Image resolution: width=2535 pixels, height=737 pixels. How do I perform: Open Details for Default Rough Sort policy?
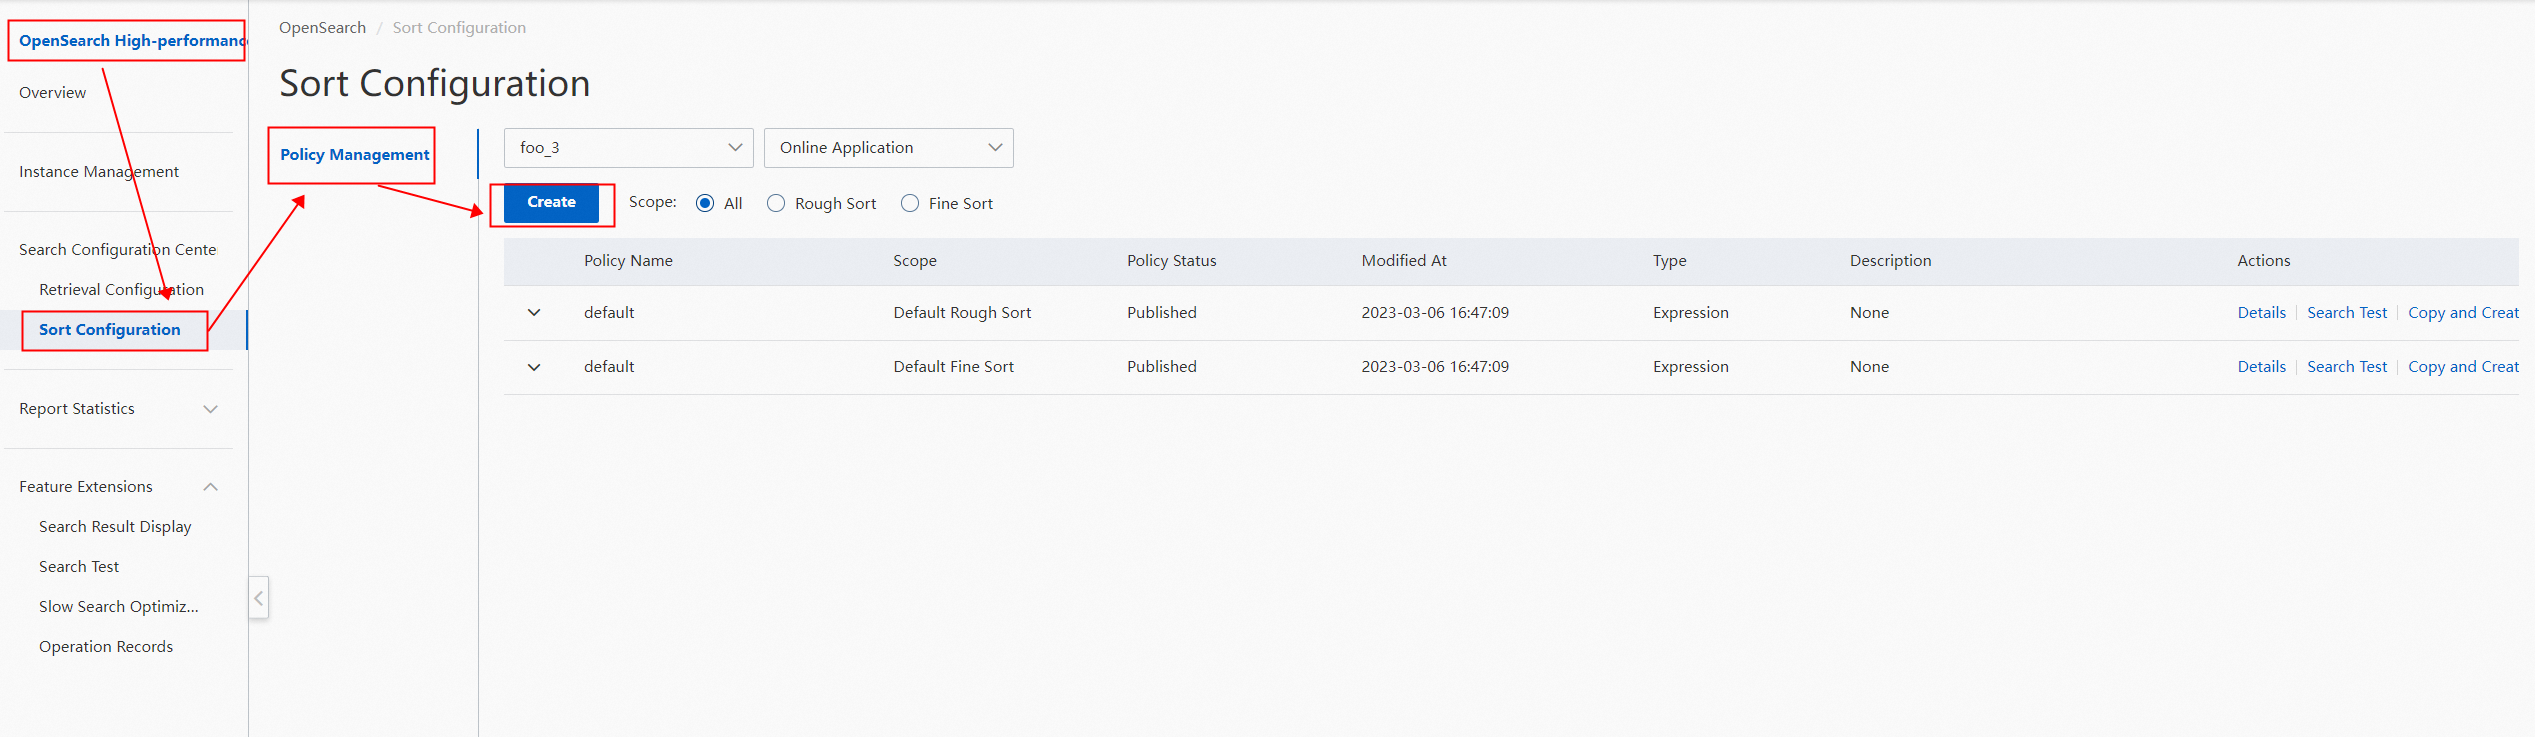(2262, 313)
